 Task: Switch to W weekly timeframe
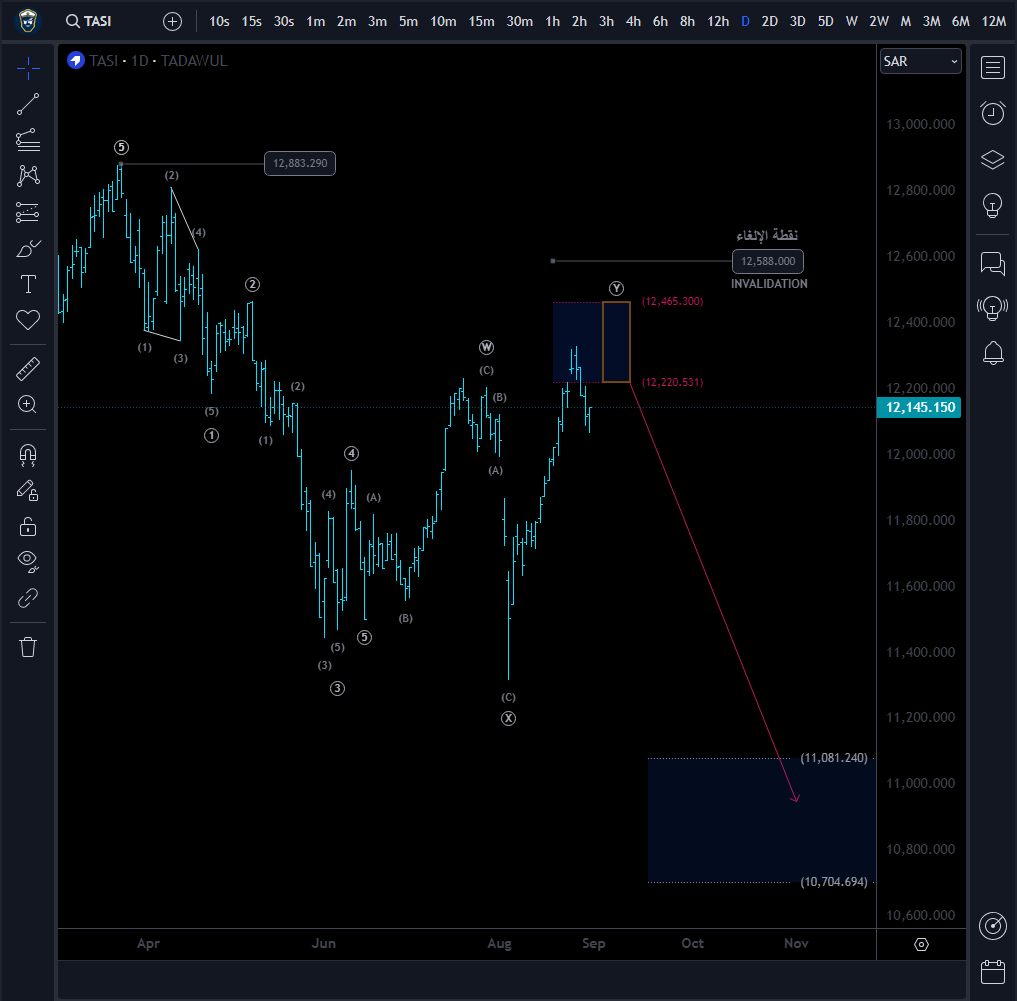[852, 21]
